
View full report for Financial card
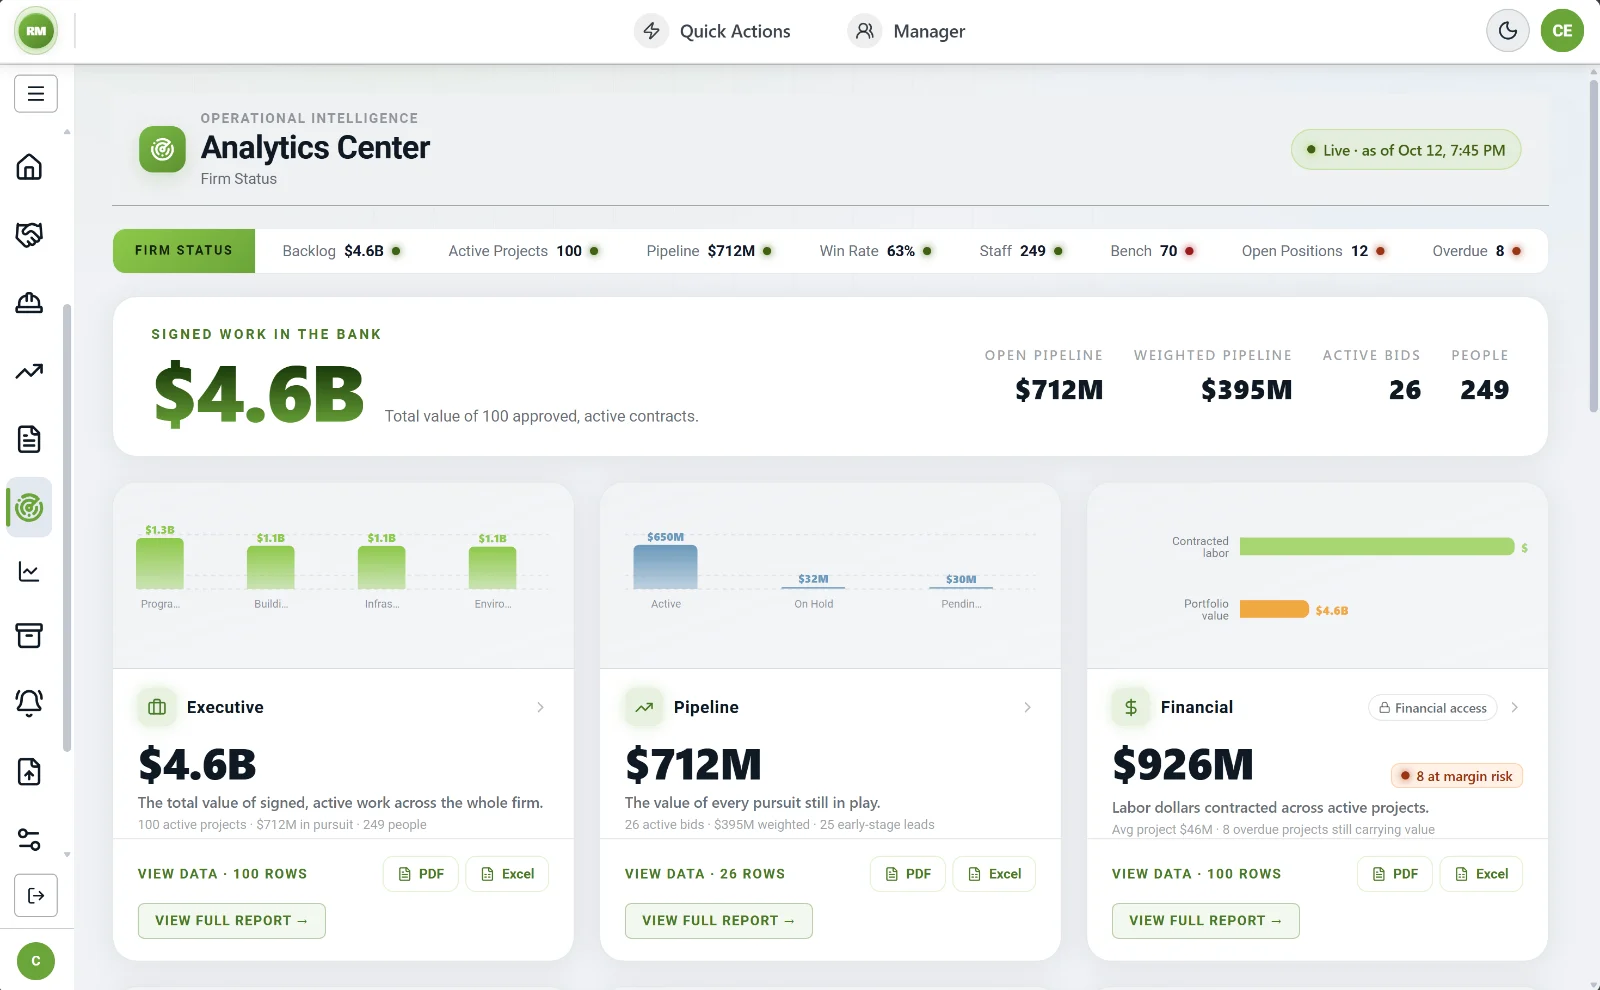coord(1206,921)
